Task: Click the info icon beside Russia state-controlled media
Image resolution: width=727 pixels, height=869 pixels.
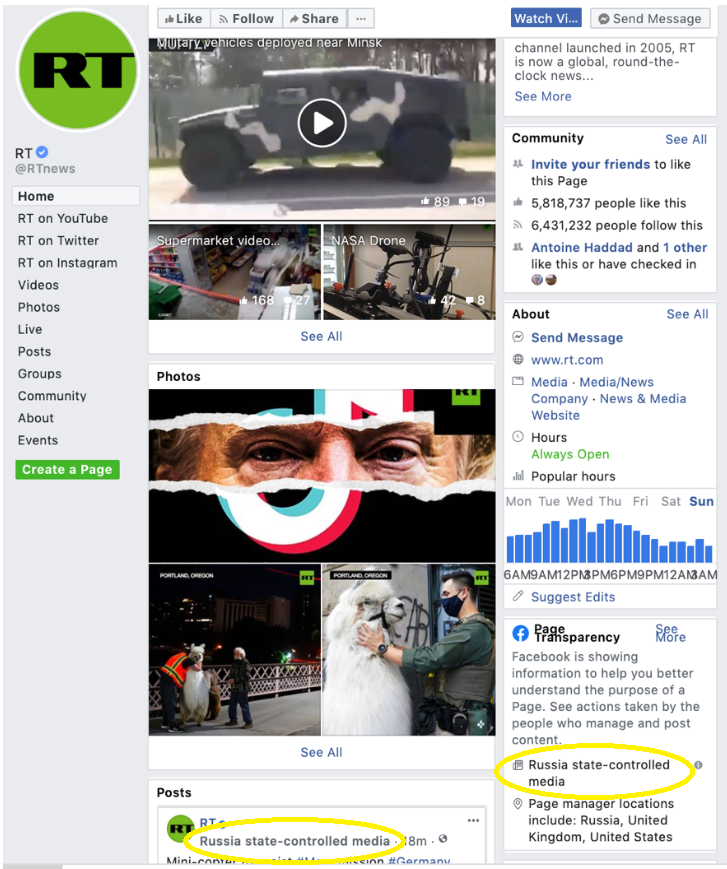Action: 698,765
